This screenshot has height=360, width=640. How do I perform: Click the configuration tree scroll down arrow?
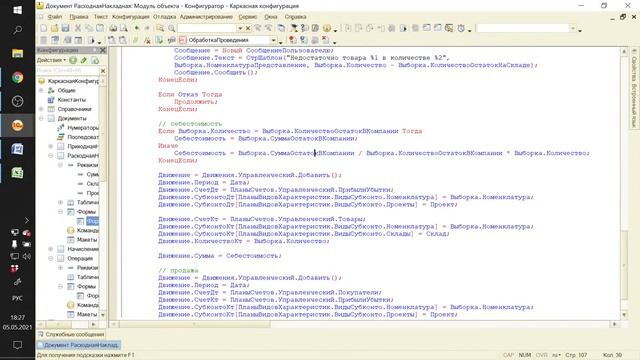pos(102,315)
